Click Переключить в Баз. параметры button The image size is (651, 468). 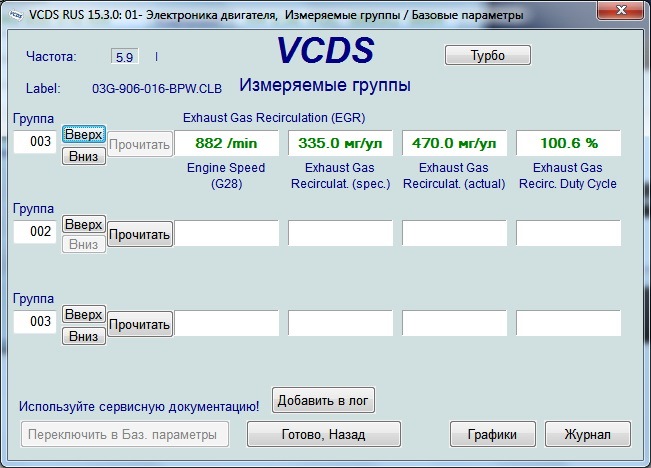(125, 434)
